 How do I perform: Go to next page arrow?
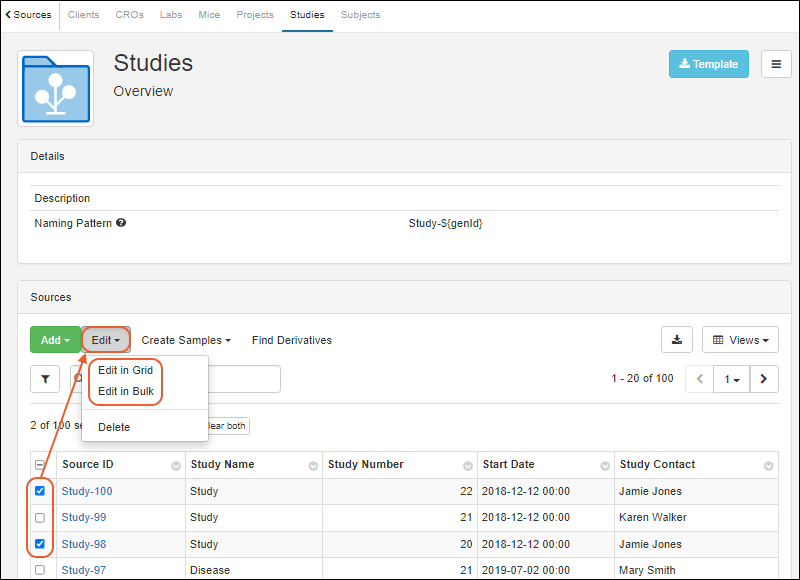coord(764,379)
